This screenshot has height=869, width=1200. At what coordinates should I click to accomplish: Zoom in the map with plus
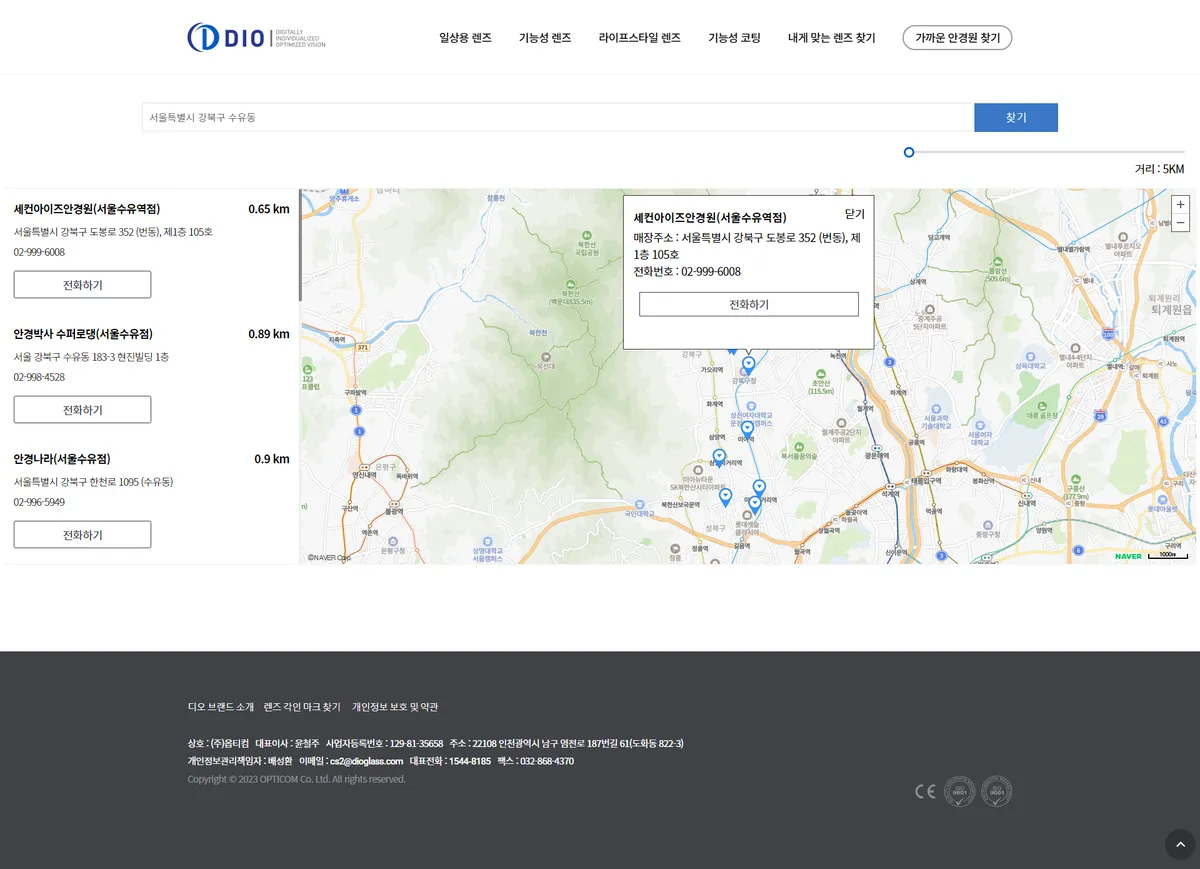1181,204
